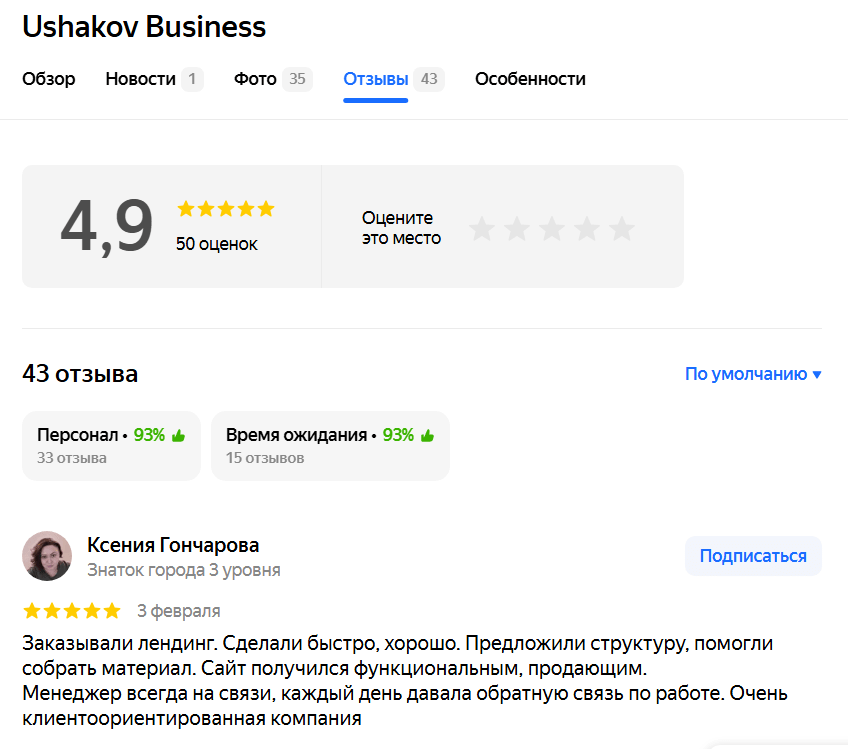Click the yellow rating stars near 50 оценок
The width and height of the screenshot is (848, 749).
pyautogui.click(x=225, y=209)
